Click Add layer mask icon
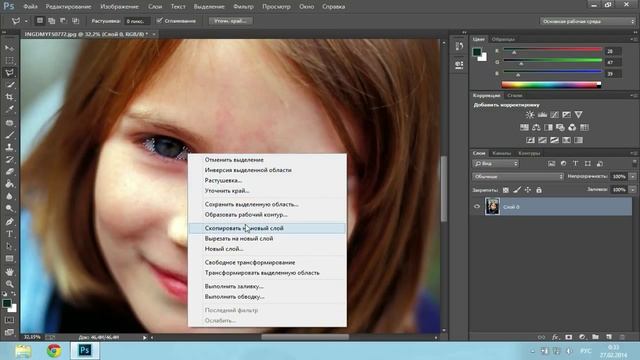Viewport: 640px width, 360px height. pos(569,337)
